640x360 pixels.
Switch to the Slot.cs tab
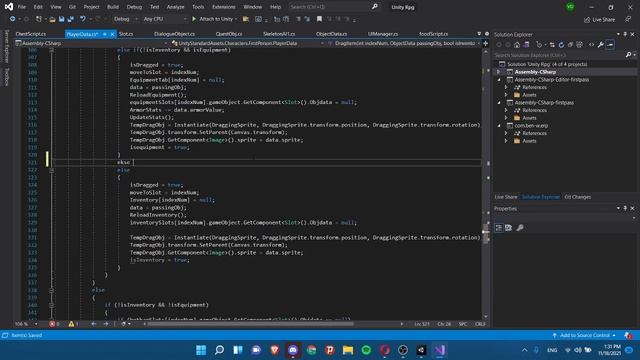(126, 34)
